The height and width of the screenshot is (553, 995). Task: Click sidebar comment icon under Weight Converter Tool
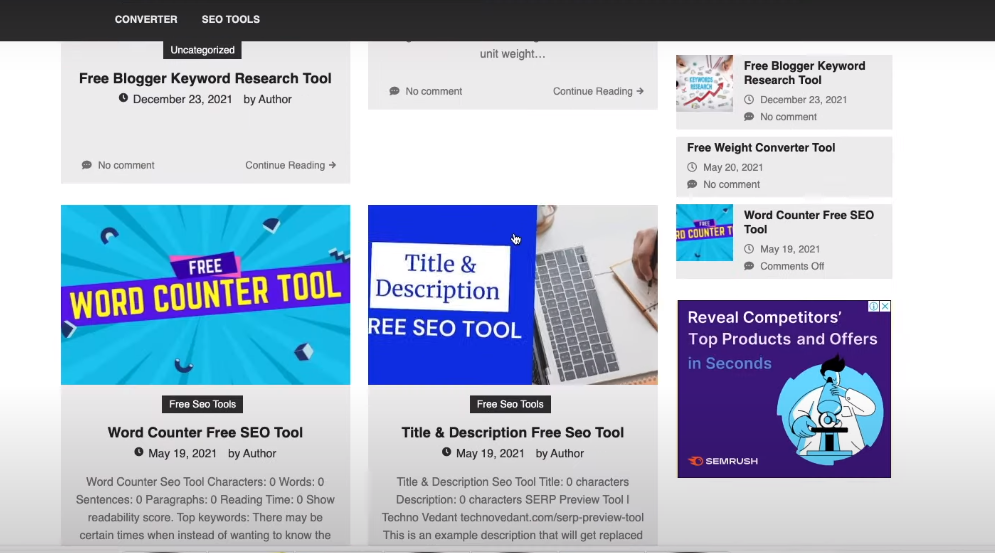(692, 185)
